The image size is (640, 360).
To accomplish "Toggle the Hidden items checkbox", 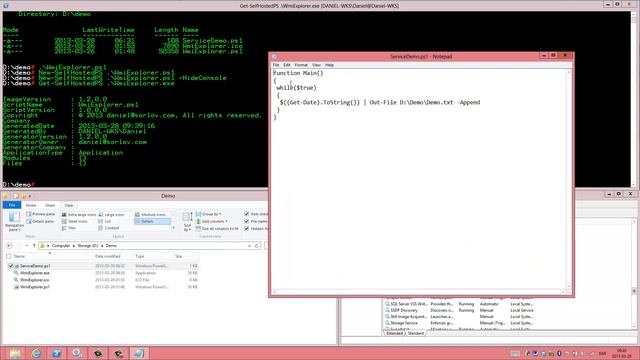I will click(x=247, y=229).
